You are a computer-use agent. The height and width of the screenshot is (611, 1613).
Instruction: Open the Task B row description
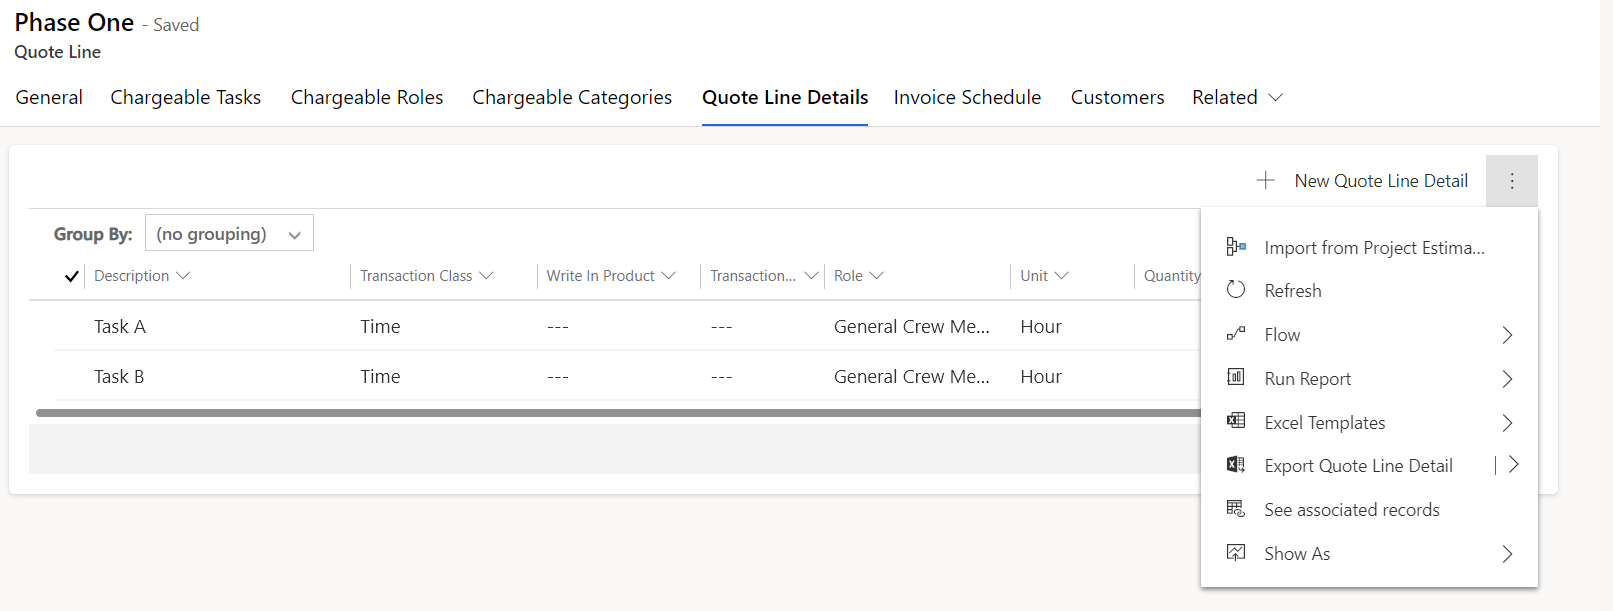pos(119,376)
